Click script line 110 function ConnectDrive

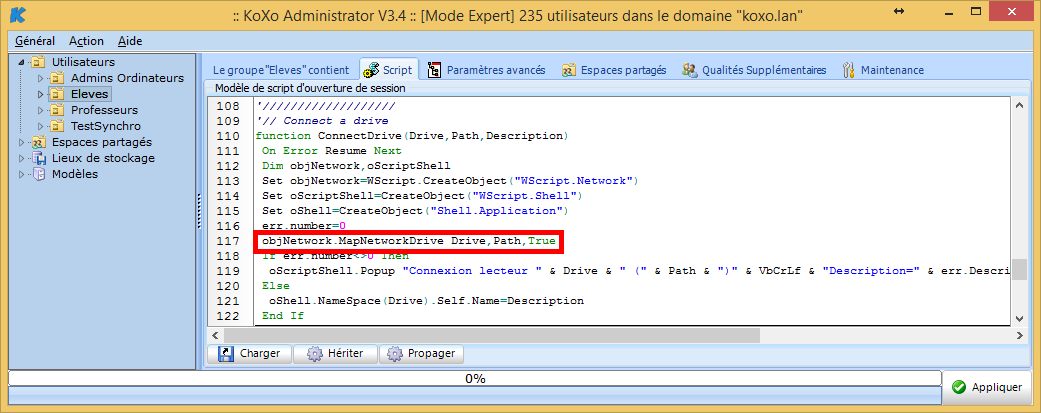pos(412,136)
